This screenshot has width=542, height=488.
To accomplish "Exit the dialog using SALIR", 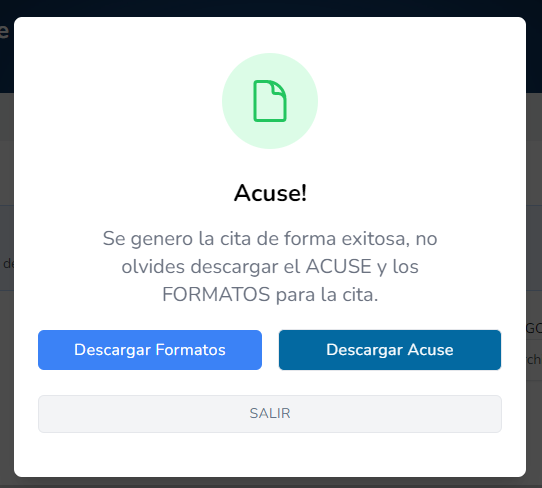I will (270, 414).
